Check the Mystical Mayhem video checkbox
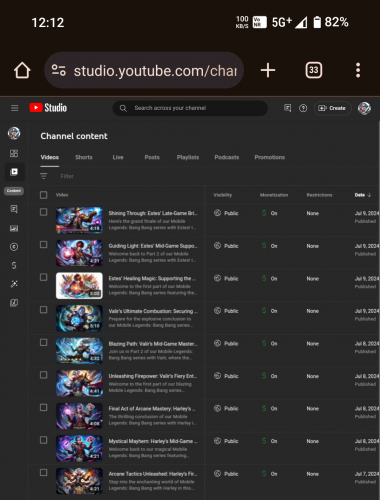Viewport: 380px width, 500px height. (43, 440)
